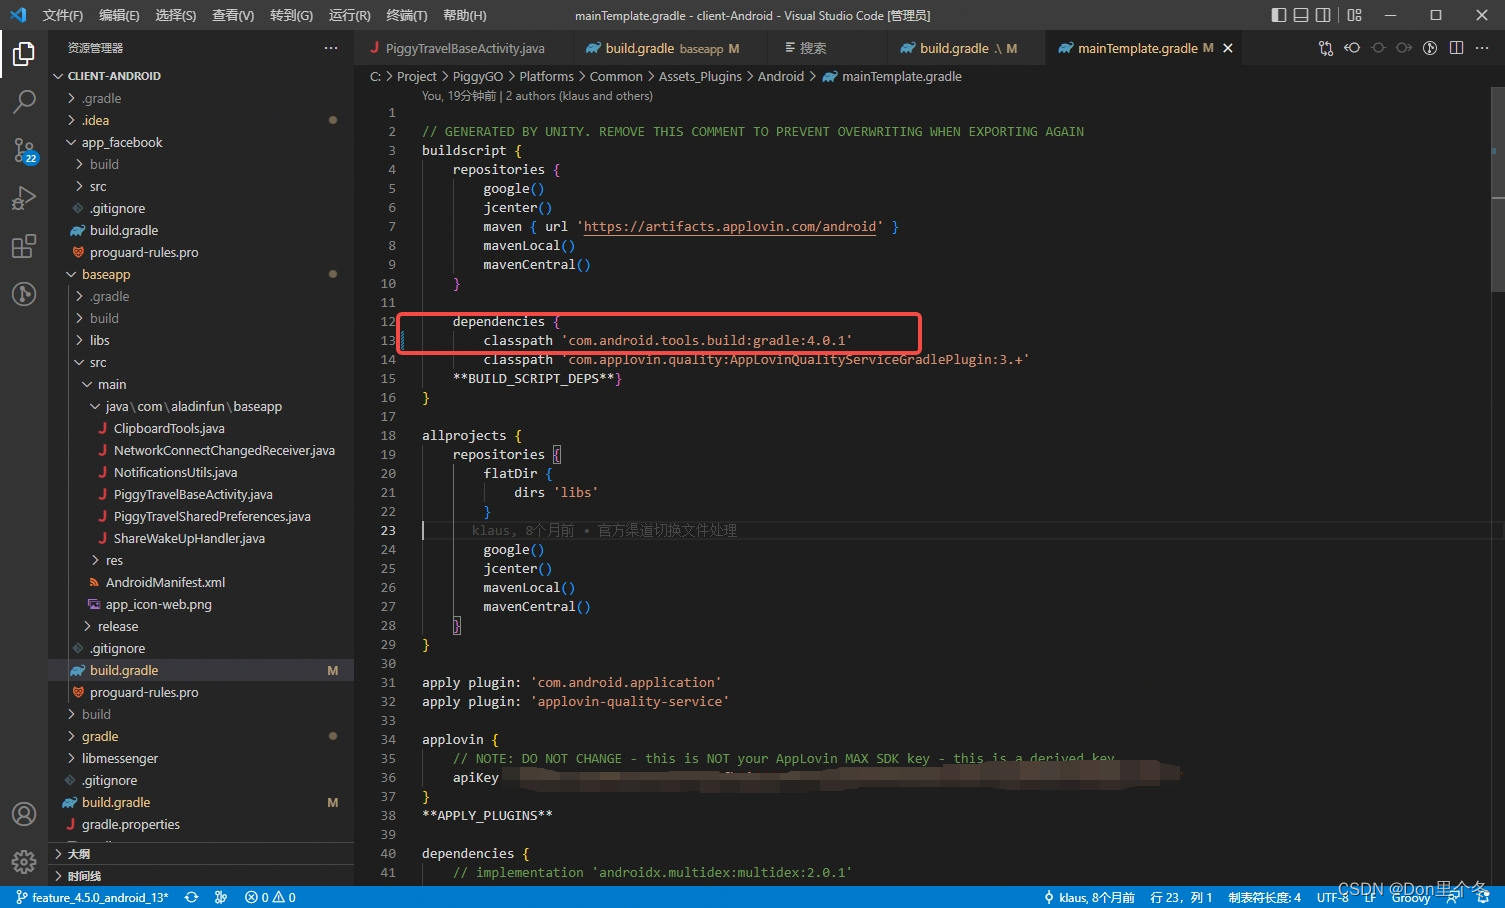Open the 查看(V) menu
This screenshot has width=1505, height=908.
[x=233, y=15]
